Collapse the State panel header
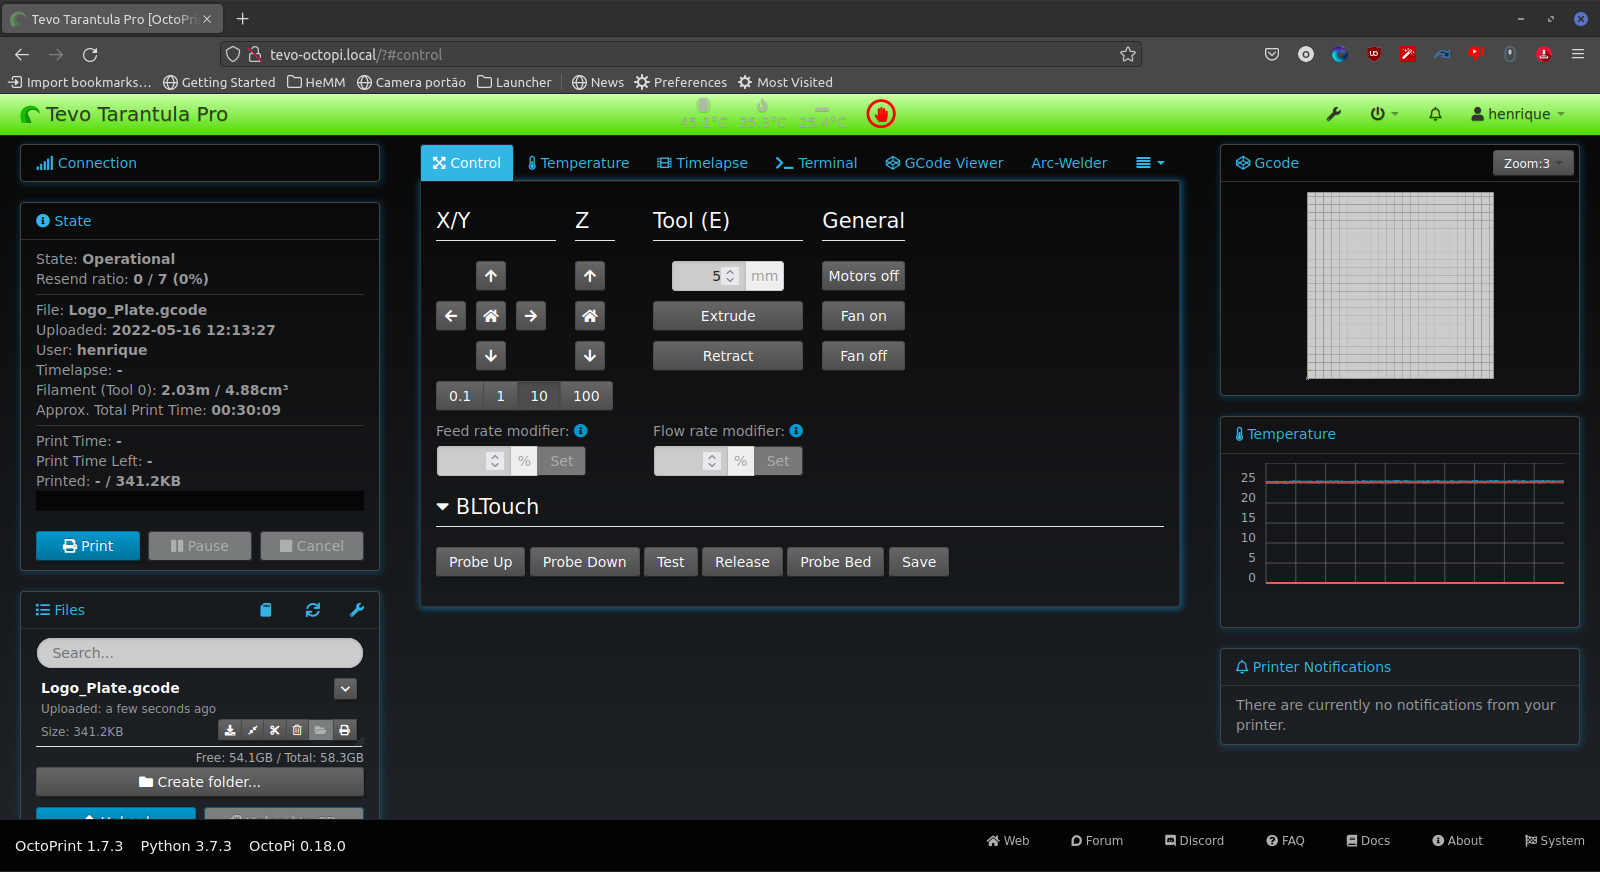 coord(64,221)
